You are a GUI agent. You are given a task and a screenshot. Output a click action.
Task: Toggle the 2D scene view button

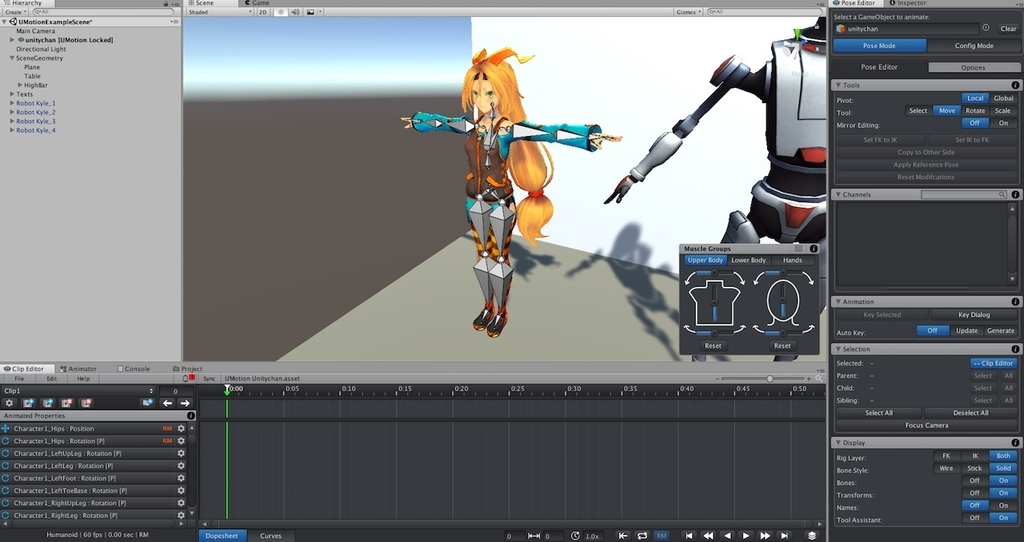[263, 12]
